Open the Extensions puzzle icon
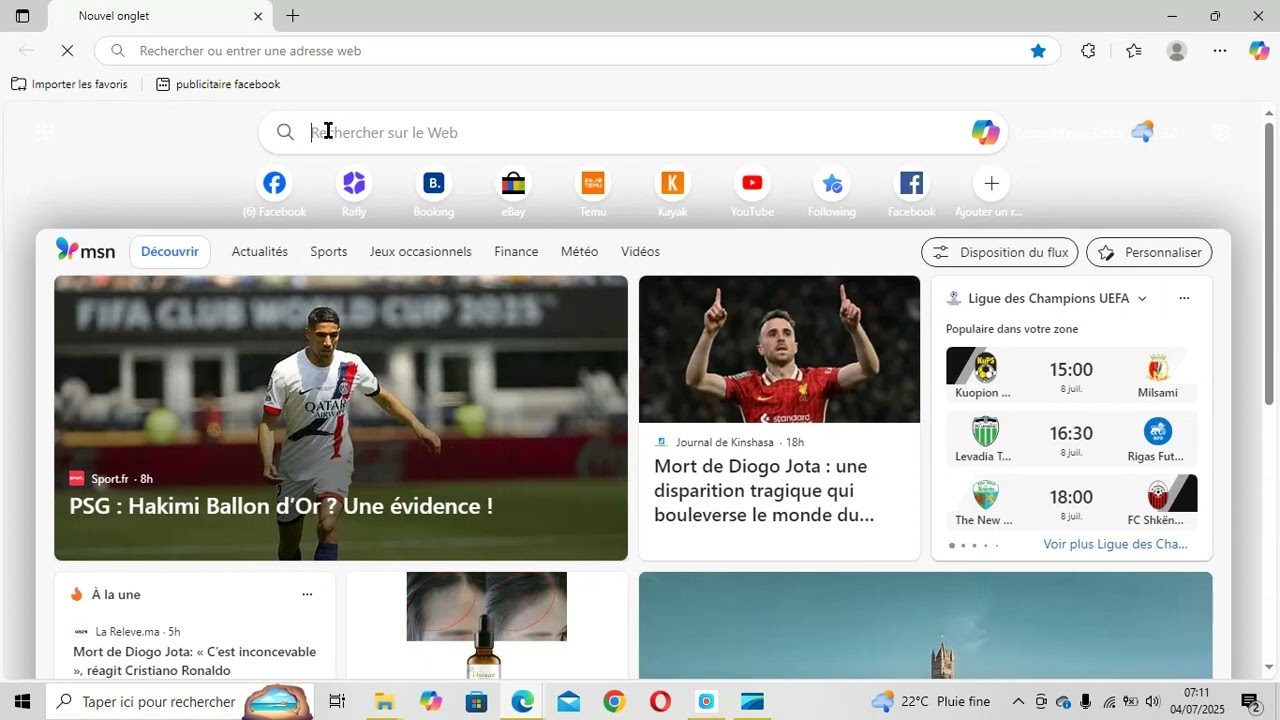Screen dimensions: 1280x720 [x=1088, y=51]
